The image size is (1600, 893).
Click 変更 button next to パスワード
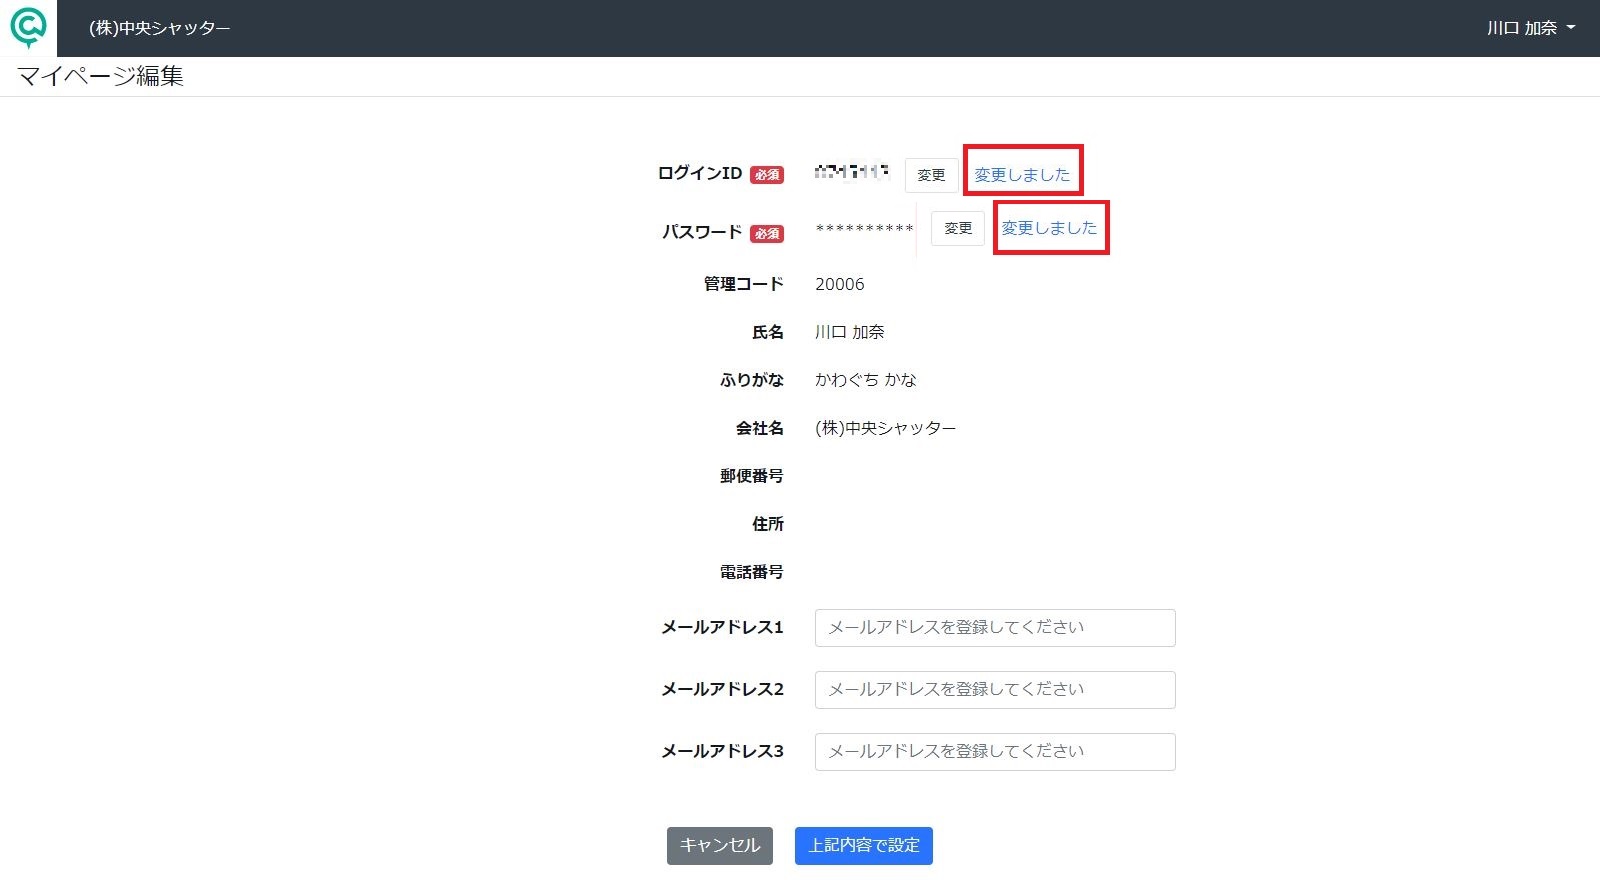click(x=958, y=228)
